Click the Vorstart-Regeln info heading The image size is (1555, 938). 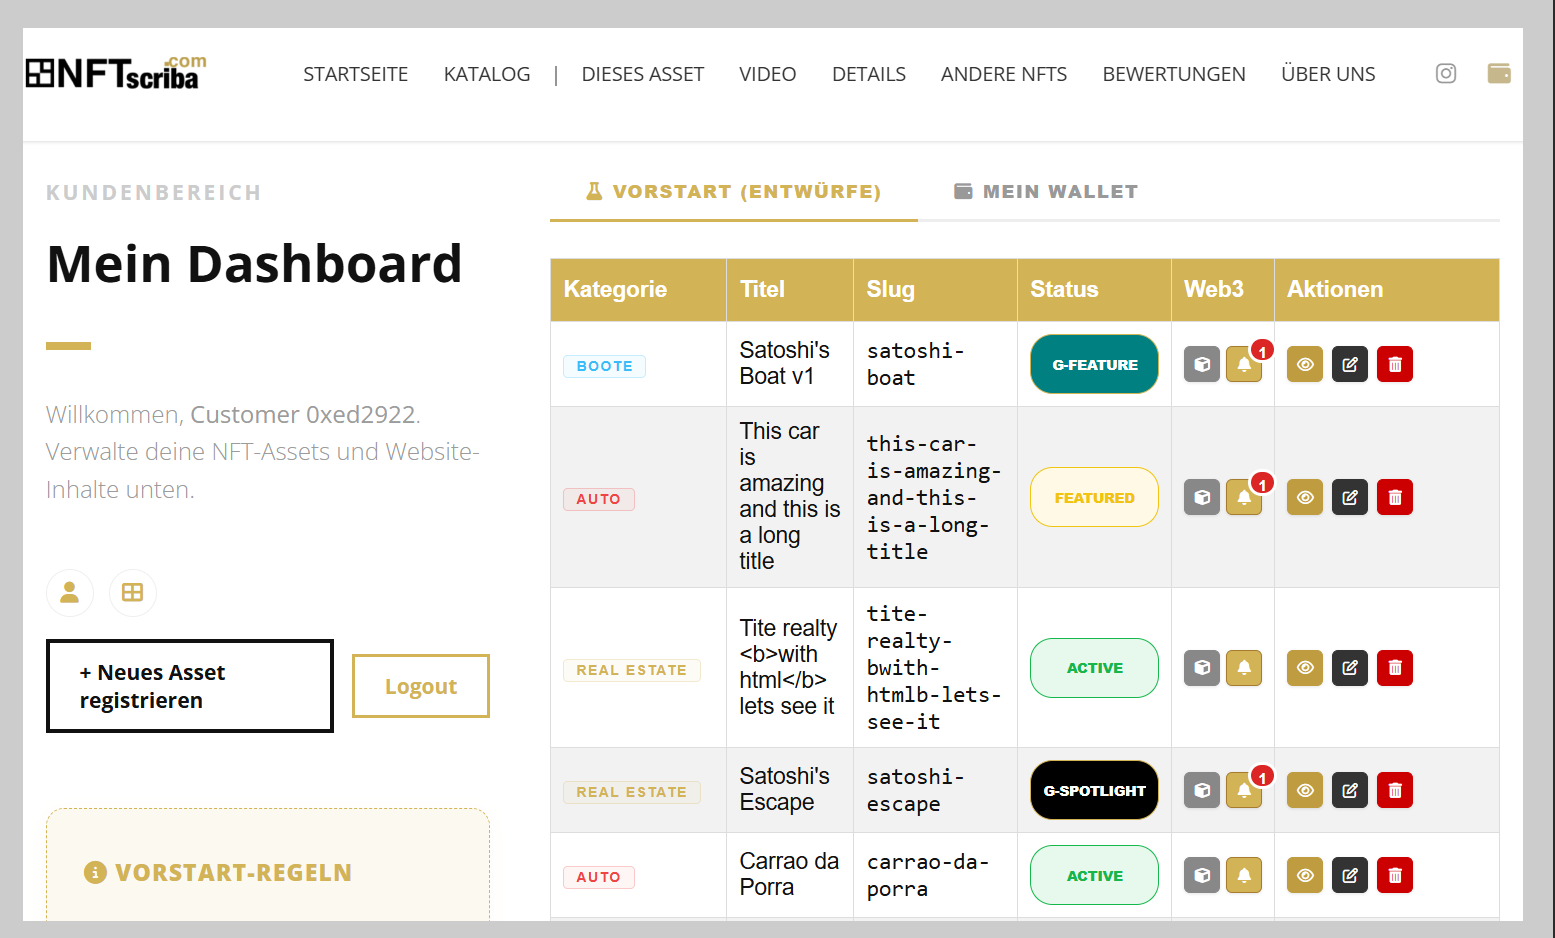point(218,872)
